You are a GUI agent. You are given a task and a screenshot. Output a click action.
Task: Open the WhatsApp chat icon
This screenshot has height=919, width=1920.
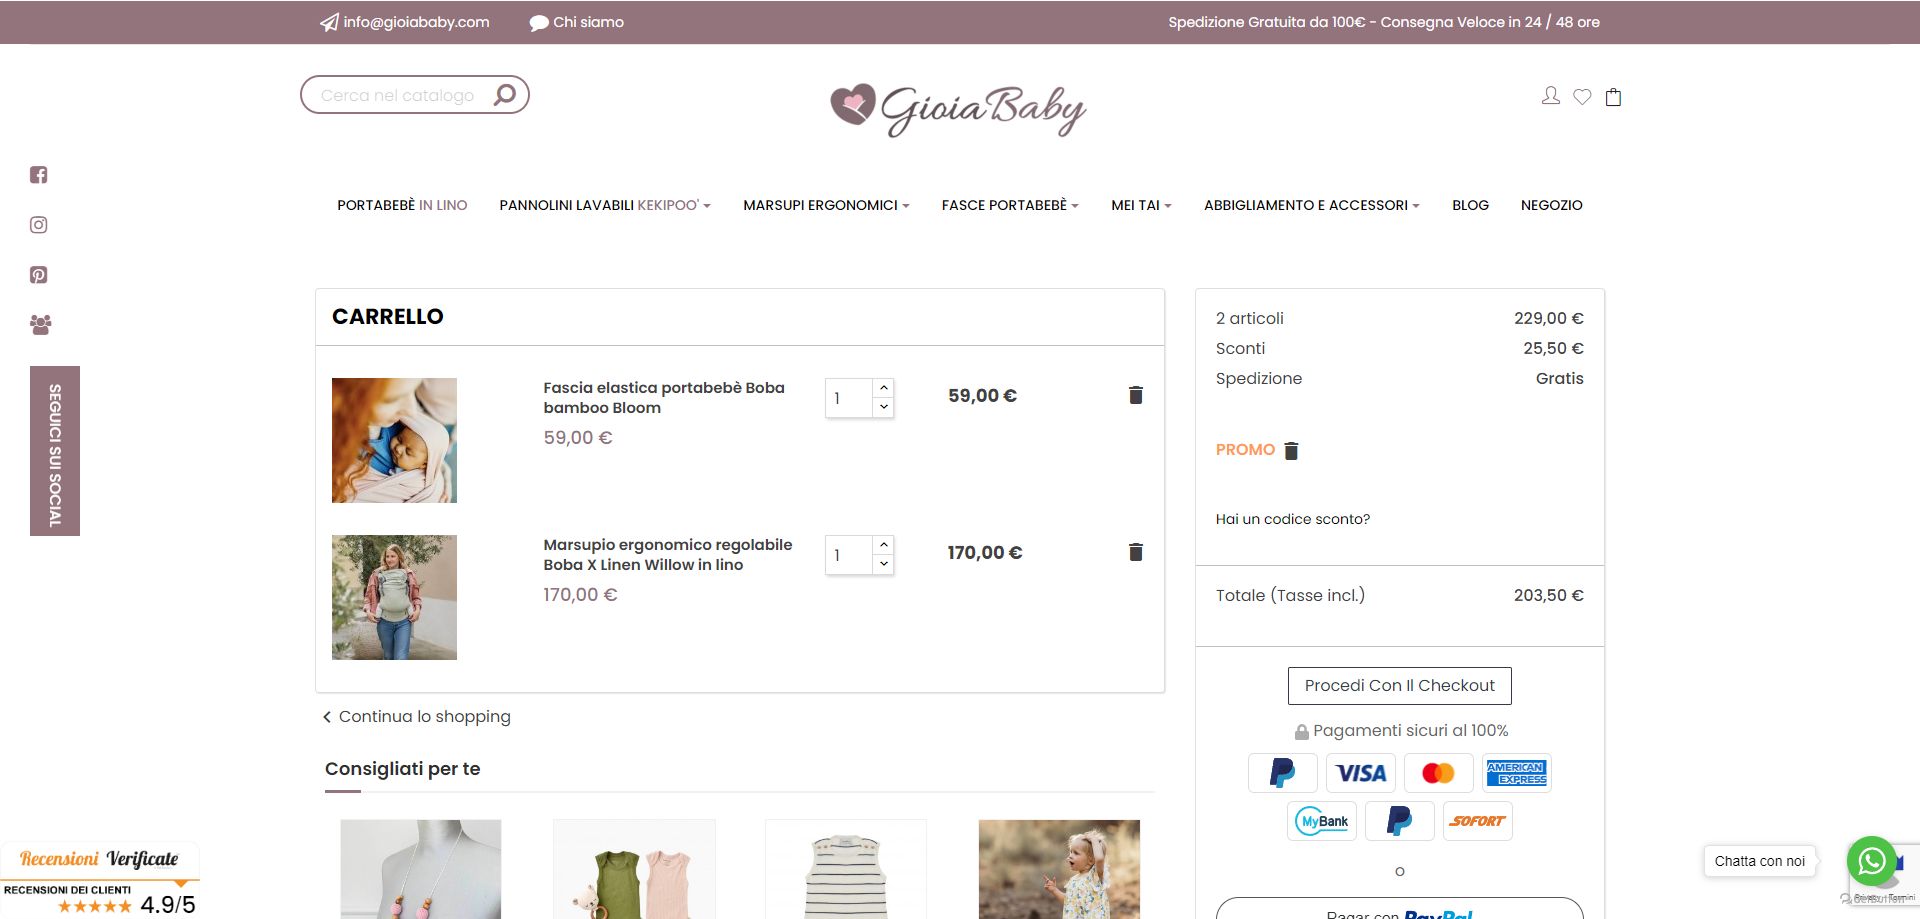point(1872,861)
